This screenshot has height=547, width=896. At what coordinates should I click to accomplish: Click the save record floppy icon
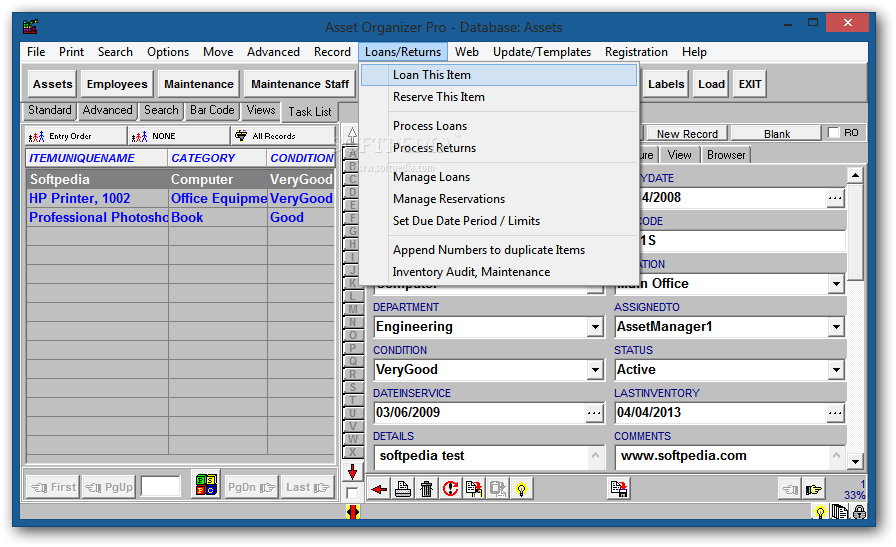click(x=618, y=489)
